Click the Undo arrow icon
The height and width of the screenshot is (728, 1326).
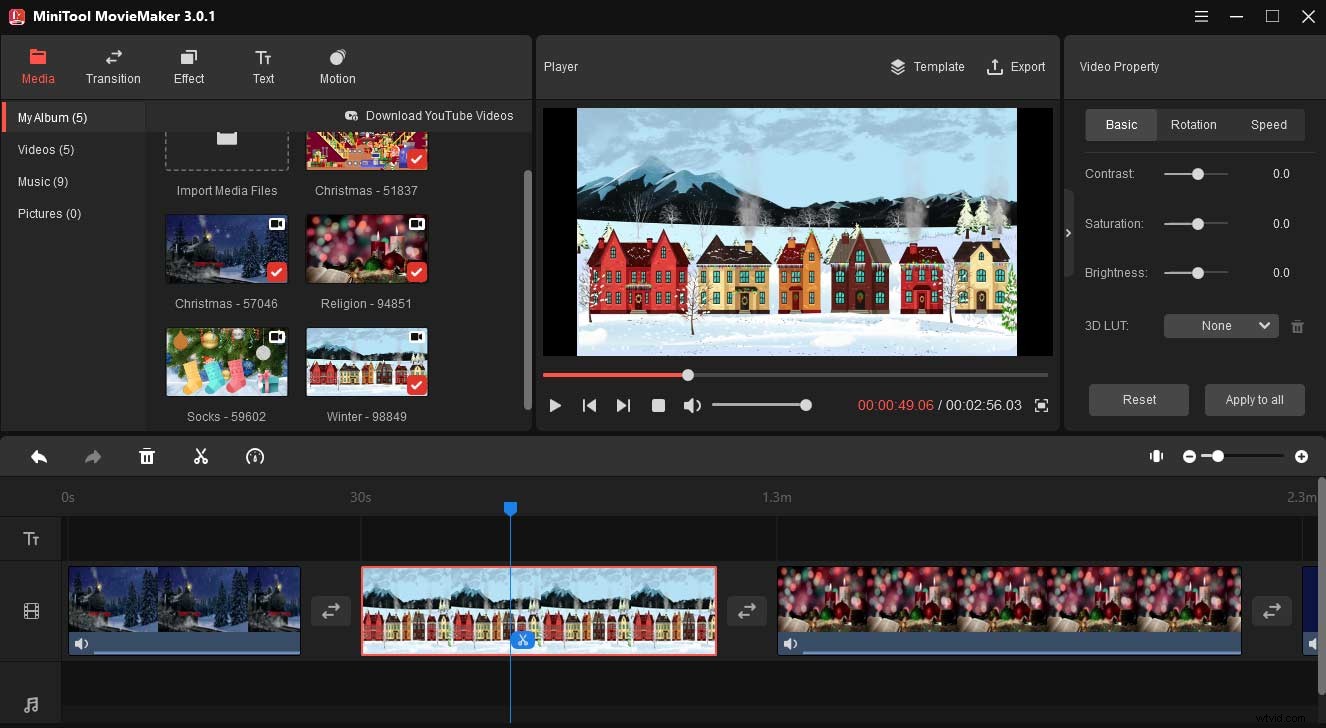click(x=39, y=456)
